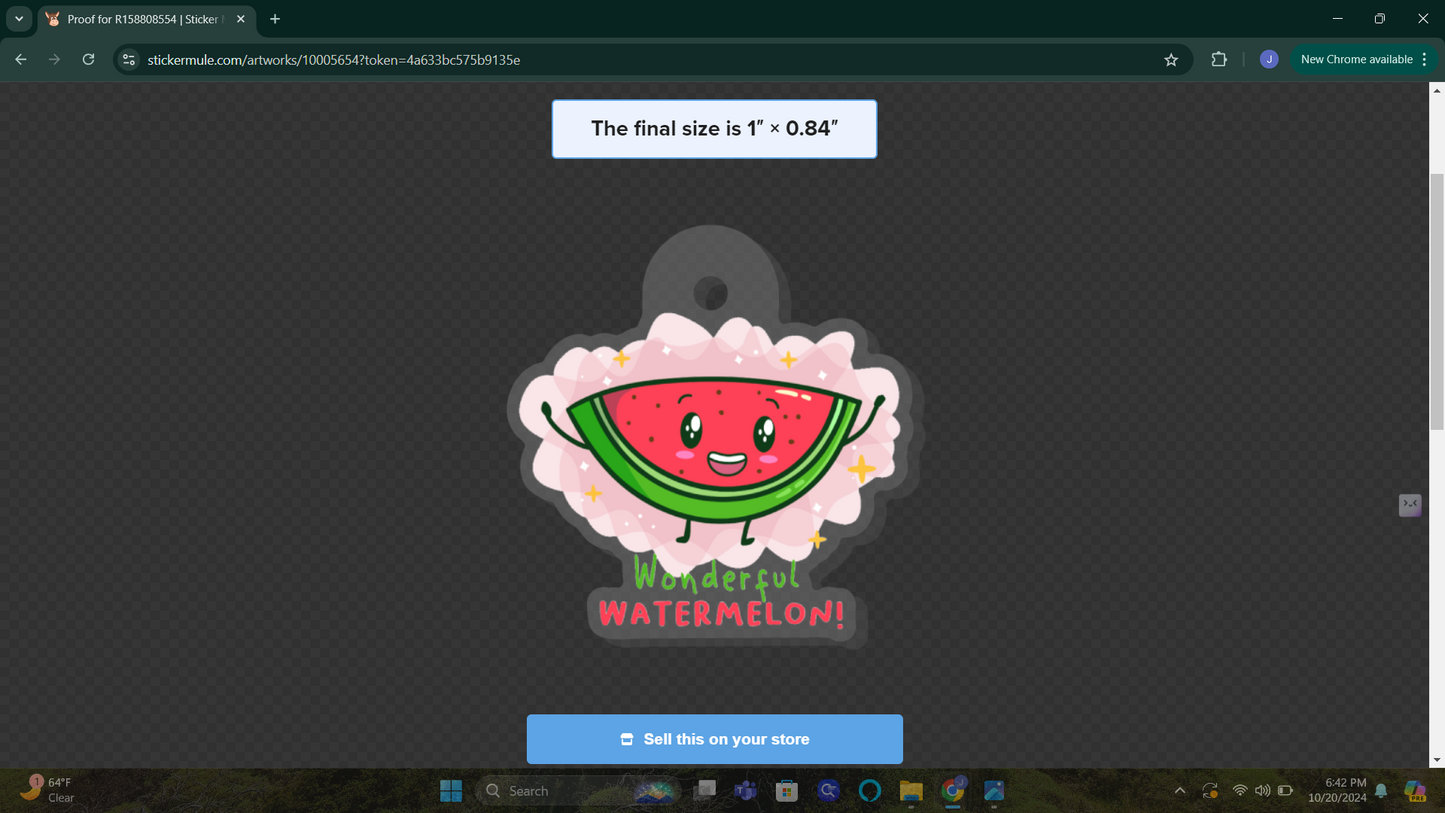Bookmark this page with the star icon
The width and height of the screenshot is (1445, 813).
[1171, 60]
